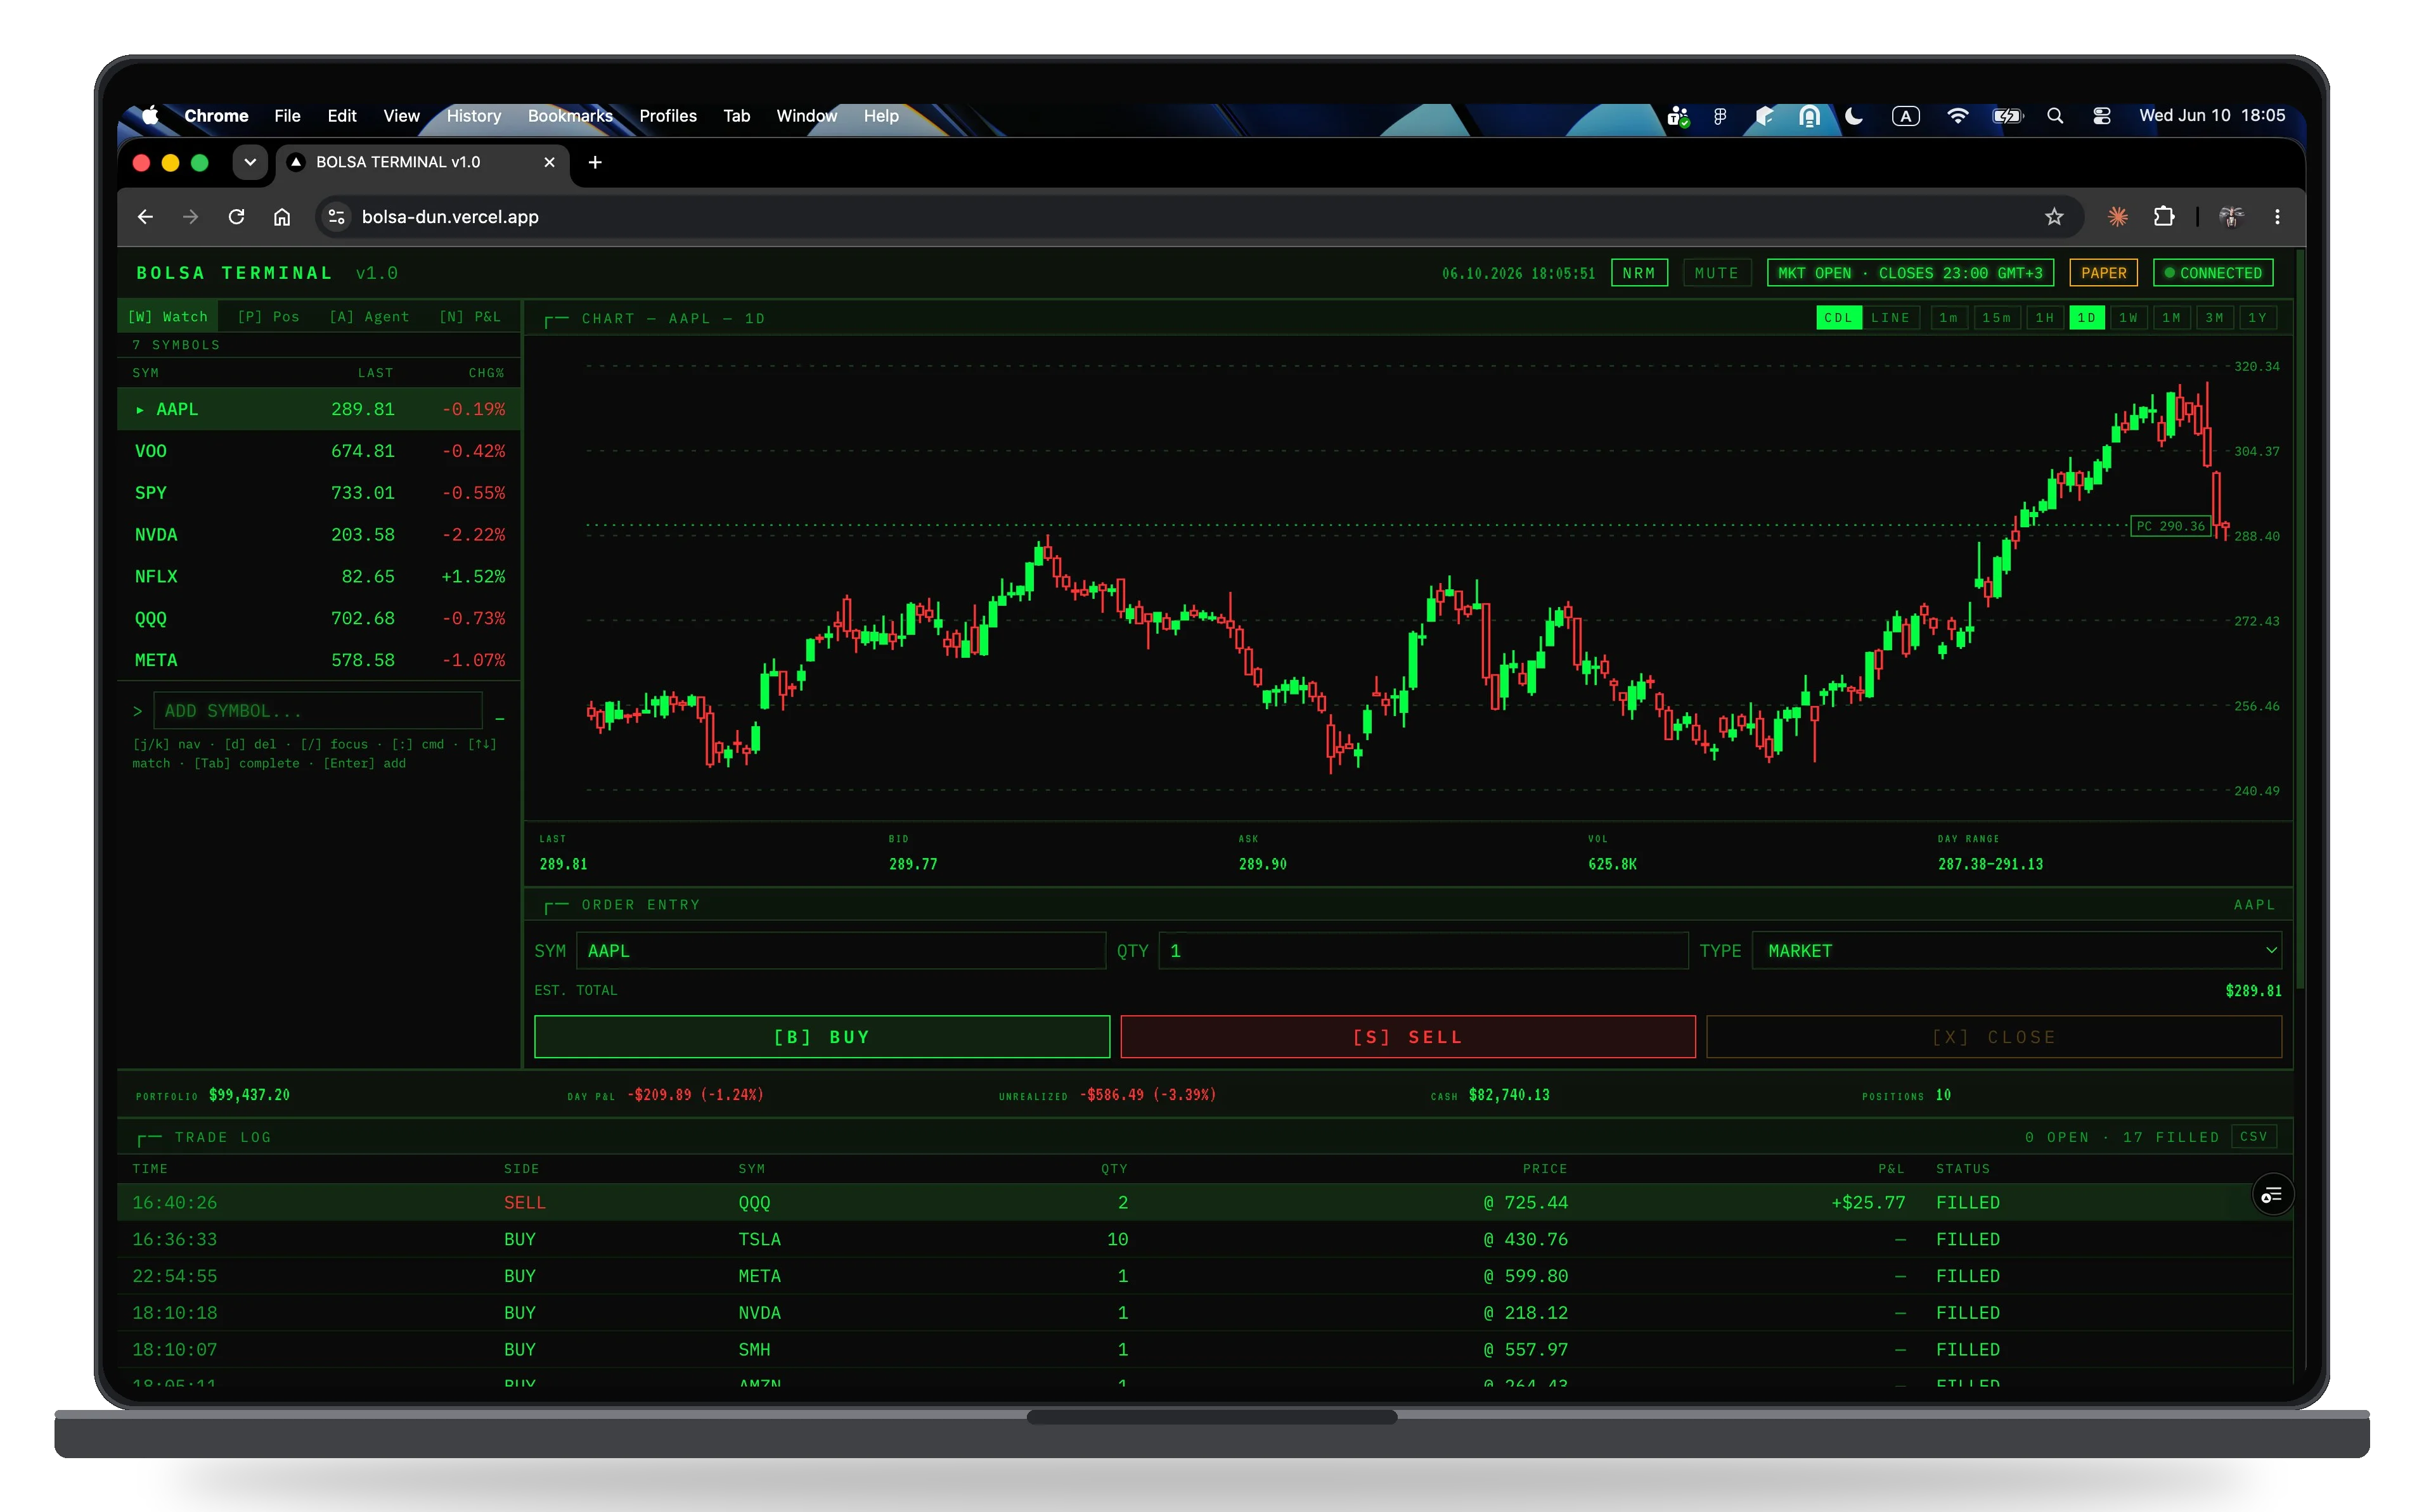Open the Bookmarks menu
Screen dimensions: 2424x1512
click(570, 116)
